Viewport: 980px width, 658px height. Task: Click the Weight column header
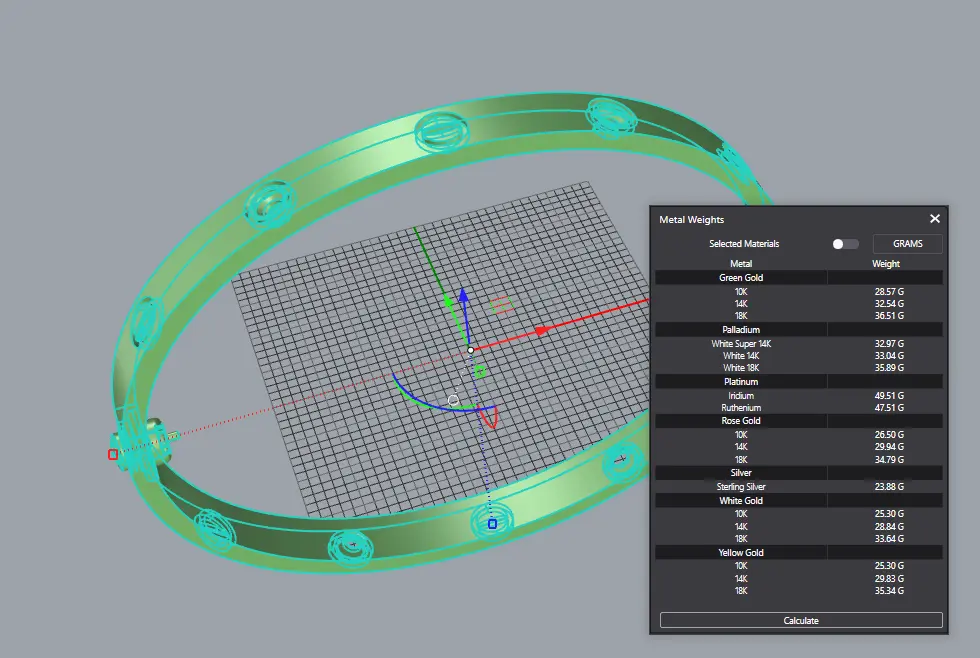[886, 264]
